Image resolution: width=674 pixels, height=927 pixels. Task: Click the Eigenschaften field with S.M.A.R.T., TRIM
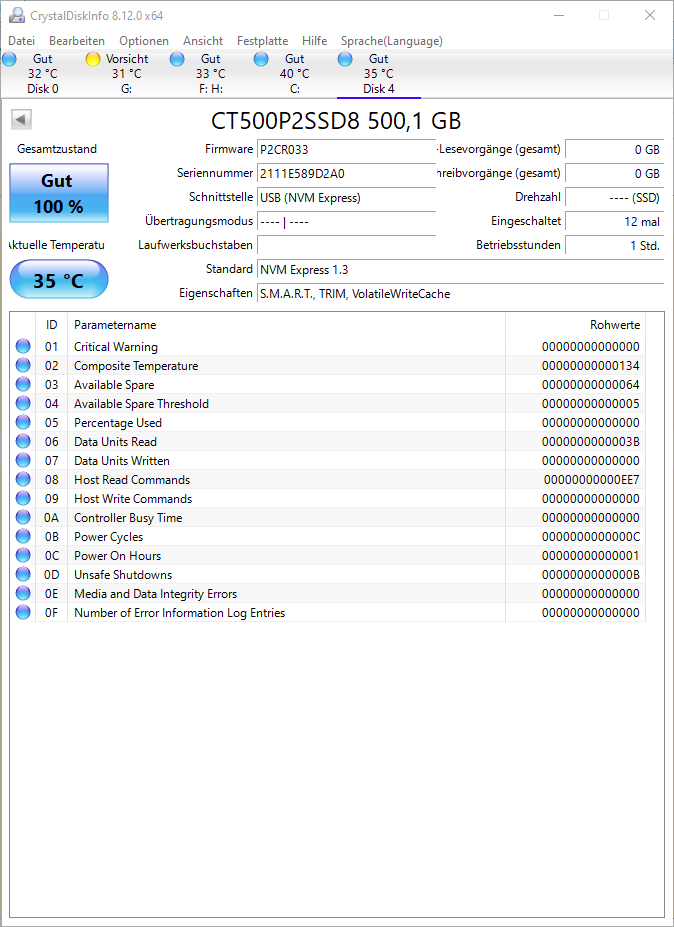click(x=461, y=294)
